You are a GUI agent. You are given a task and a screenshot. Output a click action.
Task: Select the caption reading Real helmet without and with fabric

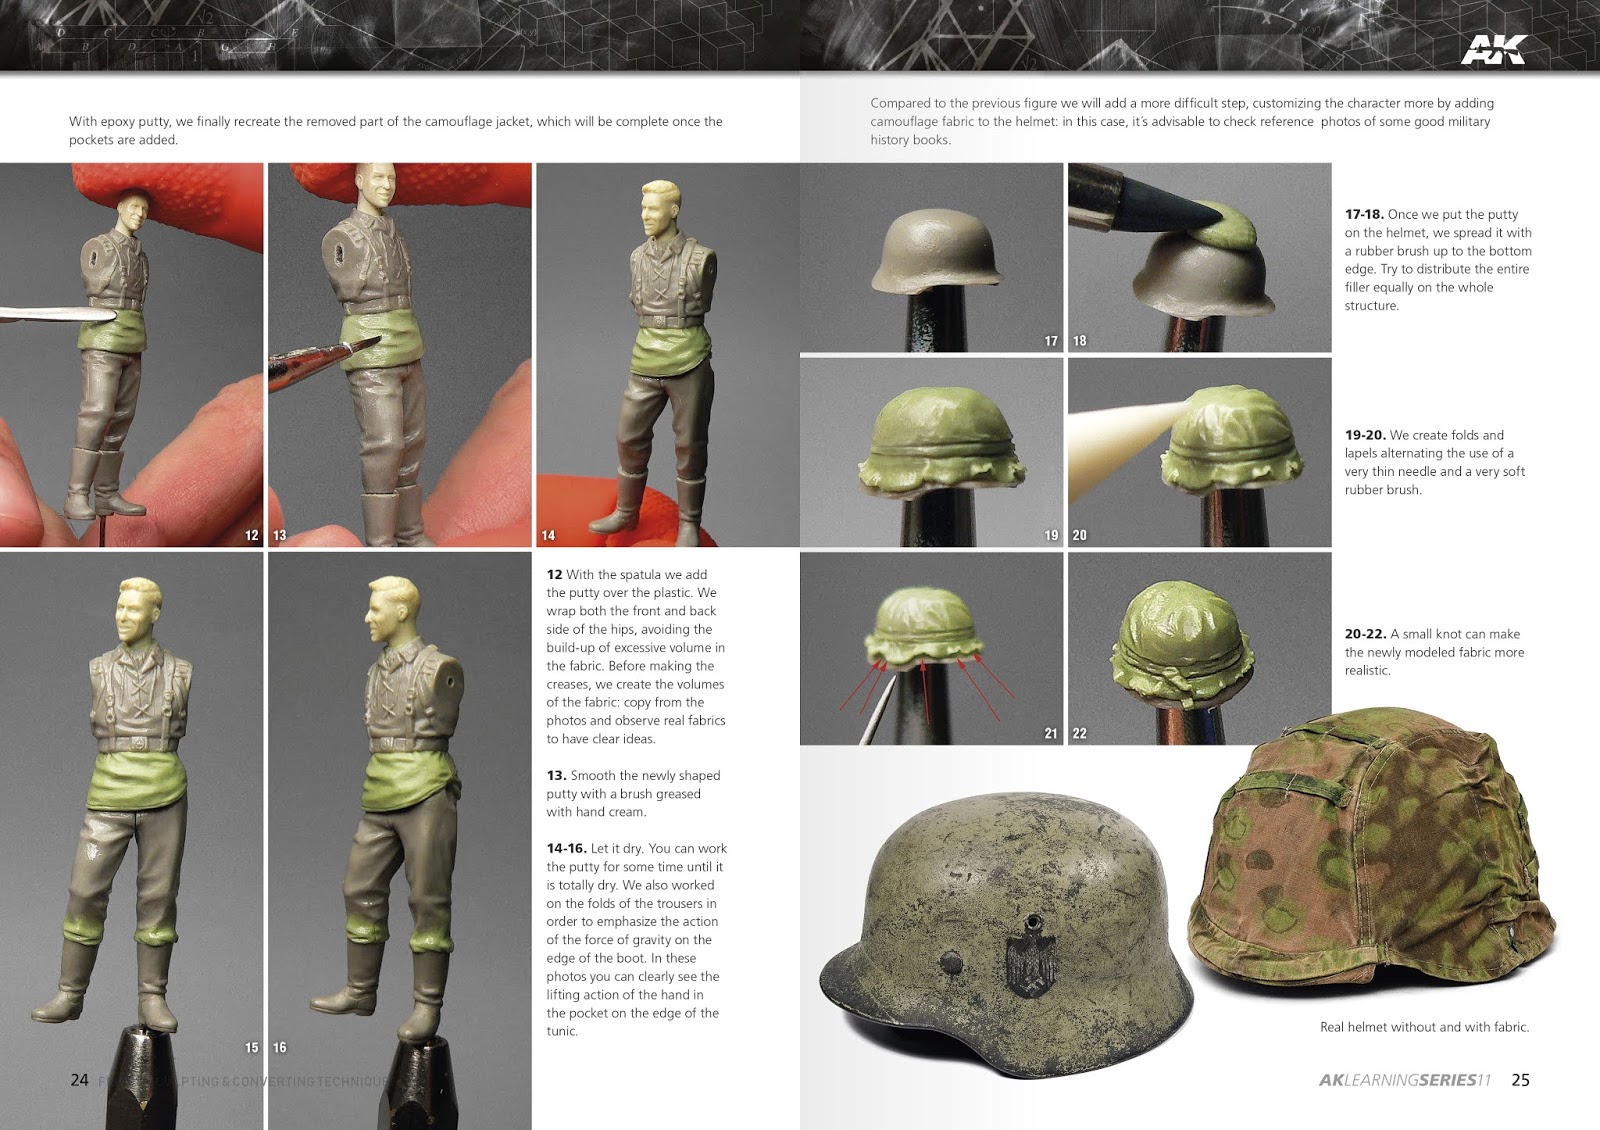(x=1425, y=1025)
